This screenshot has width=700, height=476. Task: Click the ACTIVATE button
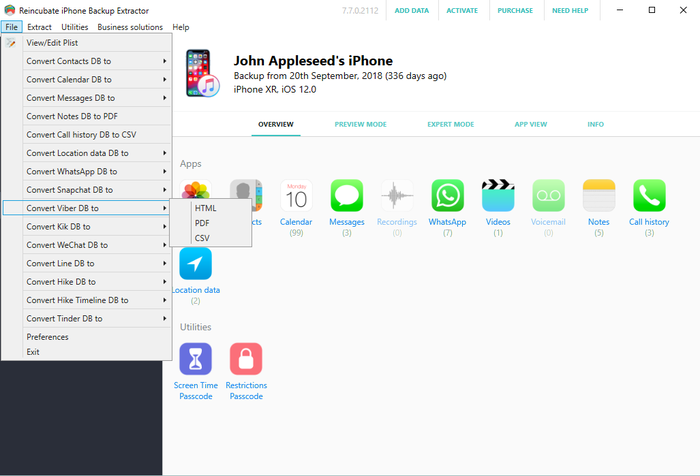462,10
